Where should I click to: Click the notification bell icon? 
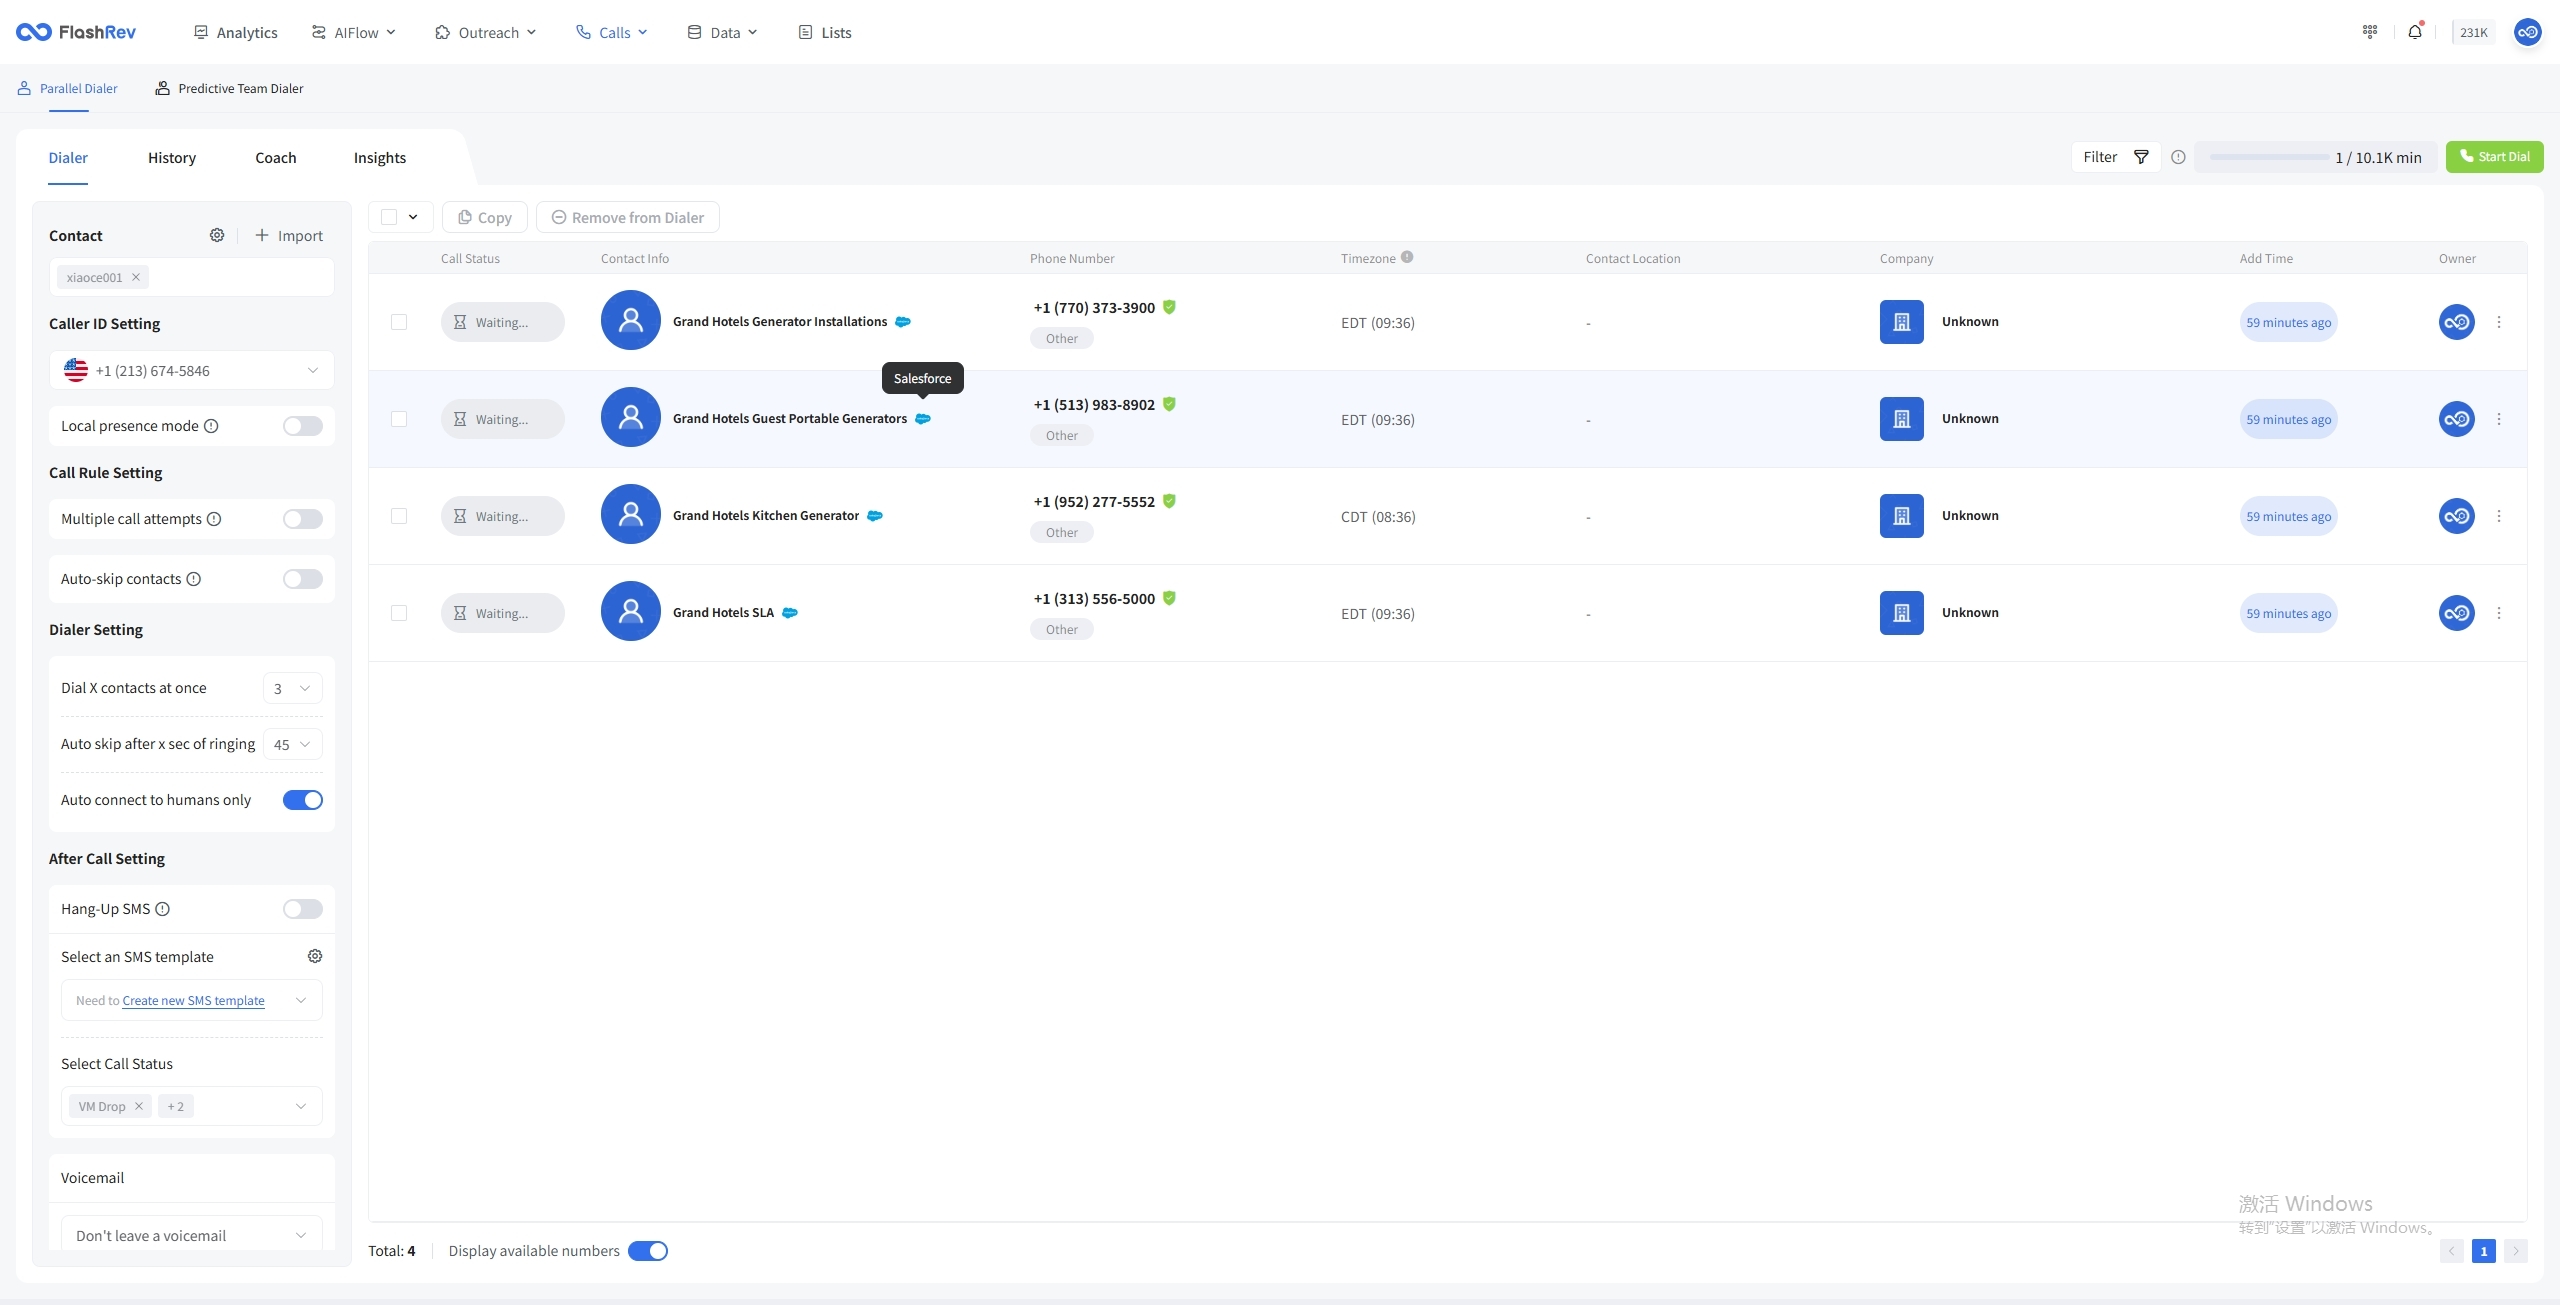(x=2414, y=32)
